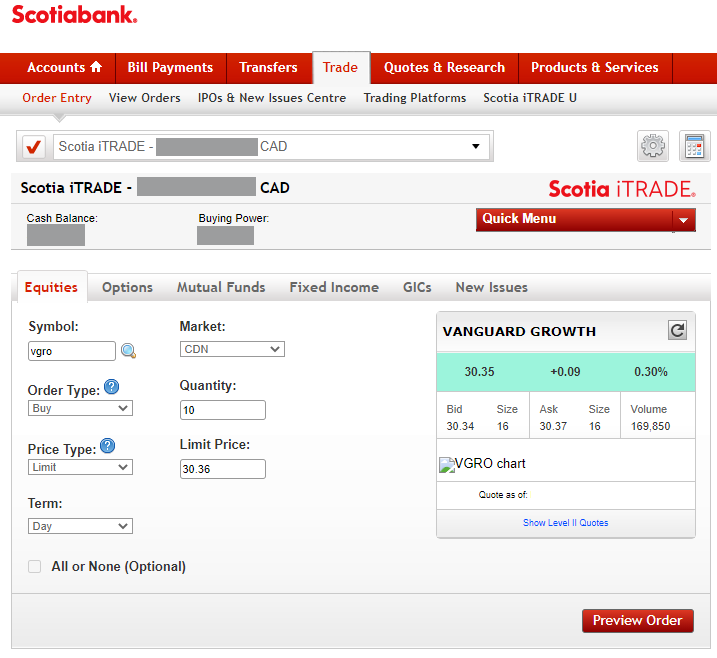This screenshot has height=658, width=717.
Task: Click the home icon beside Accounts
Action: click(96, 67)
